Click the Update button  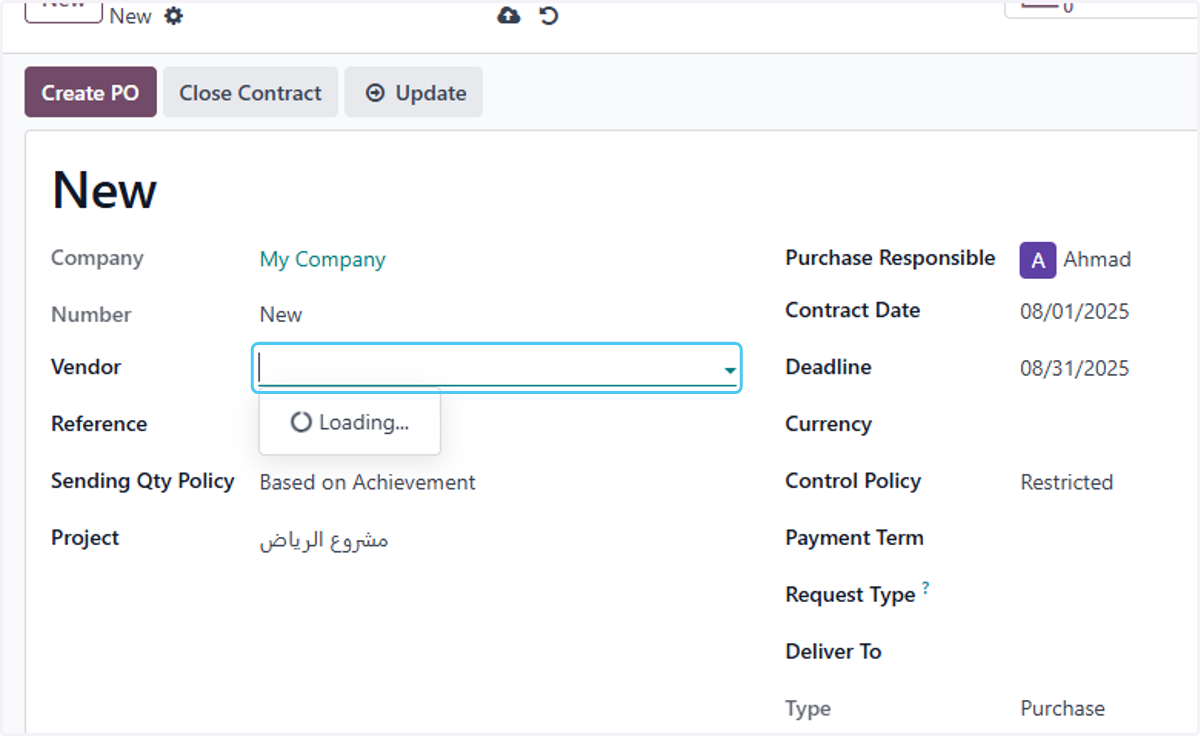pyautogui.click(x=414, y=92)
